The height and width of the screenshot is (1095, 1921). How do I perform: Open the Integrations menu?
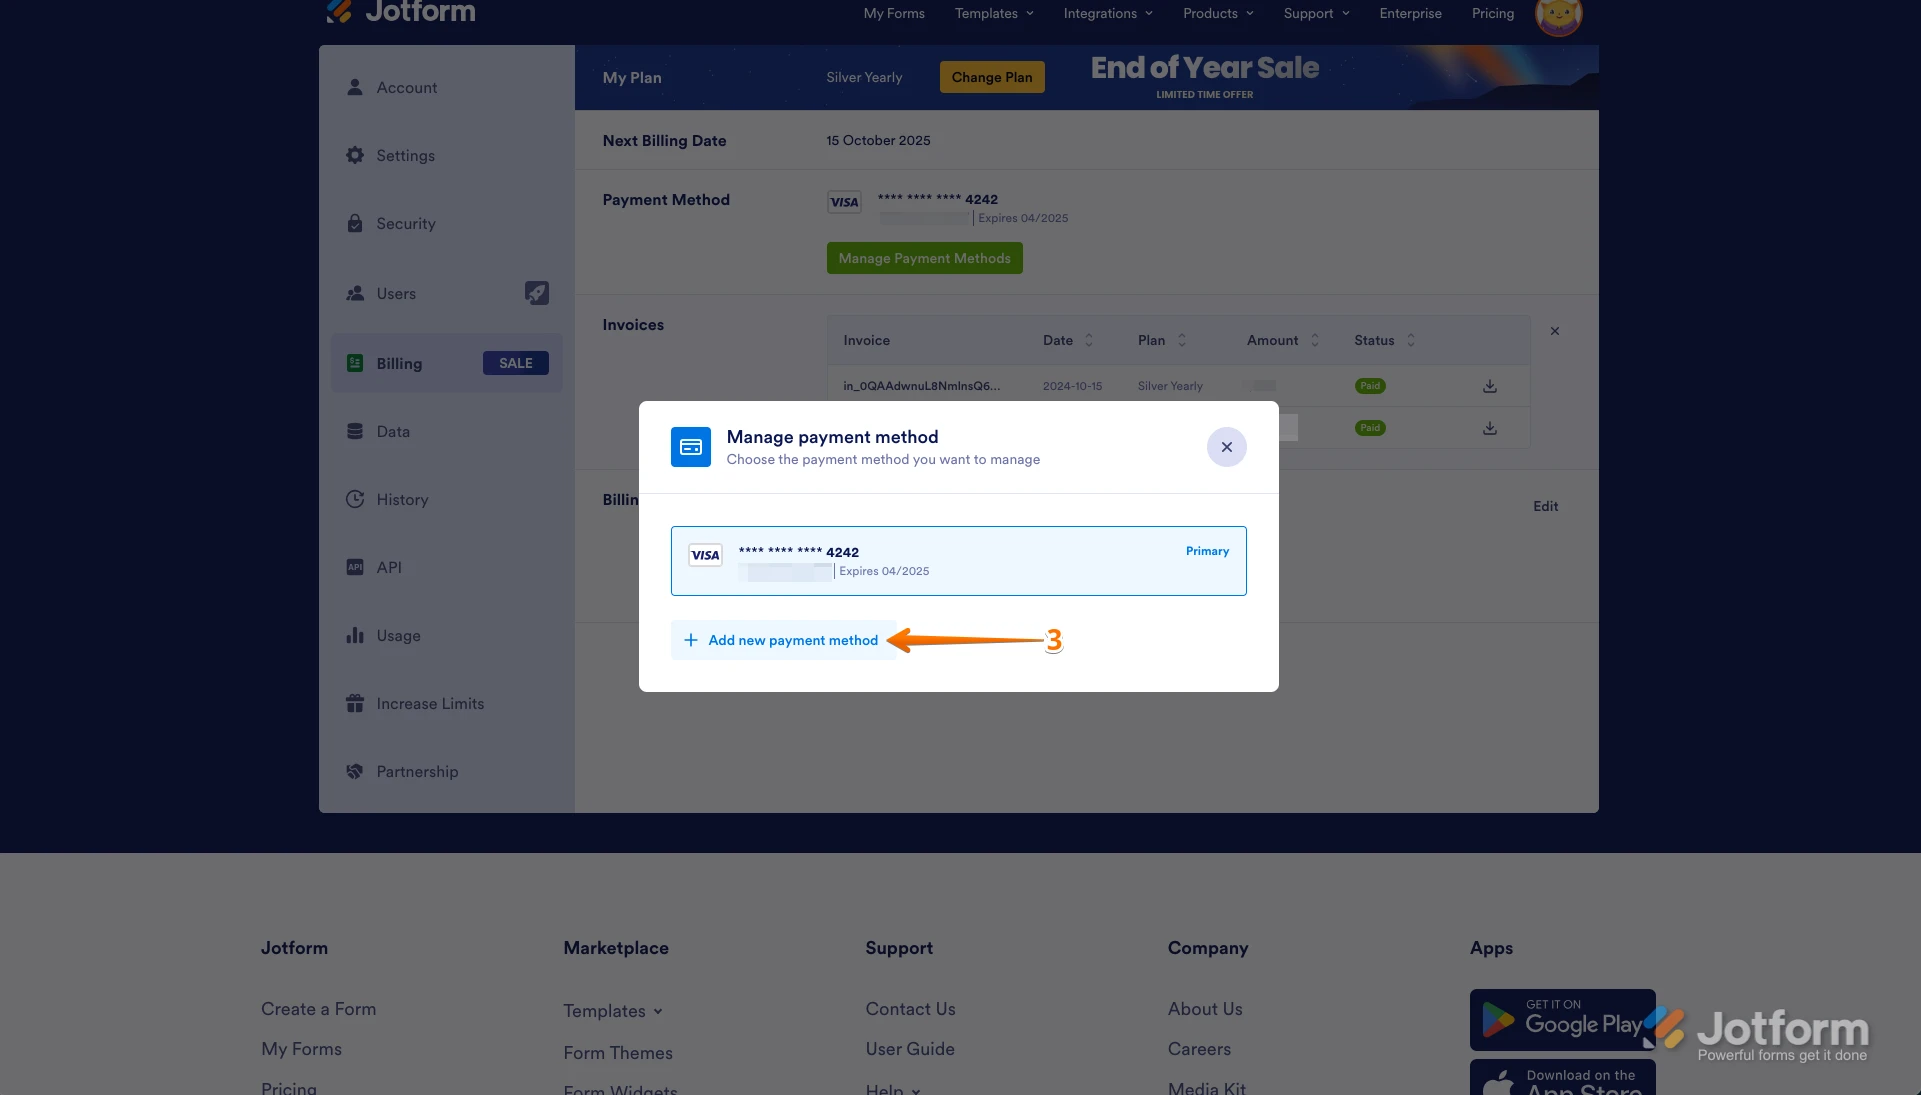point(1107,14)
